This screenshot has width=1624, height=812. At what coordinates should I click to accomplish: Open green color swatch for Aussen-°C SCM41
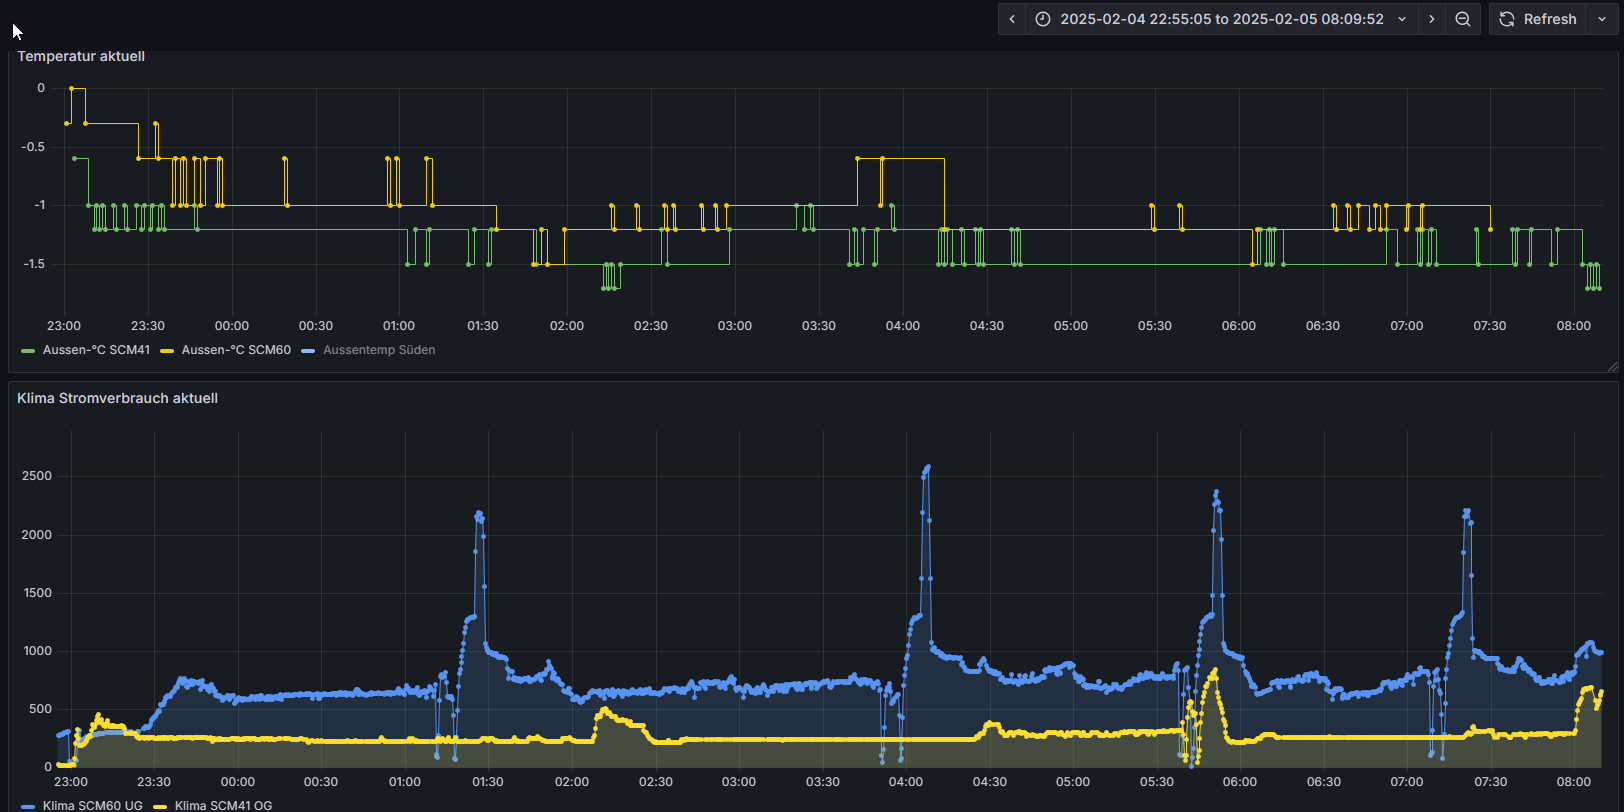coord(28,351)
